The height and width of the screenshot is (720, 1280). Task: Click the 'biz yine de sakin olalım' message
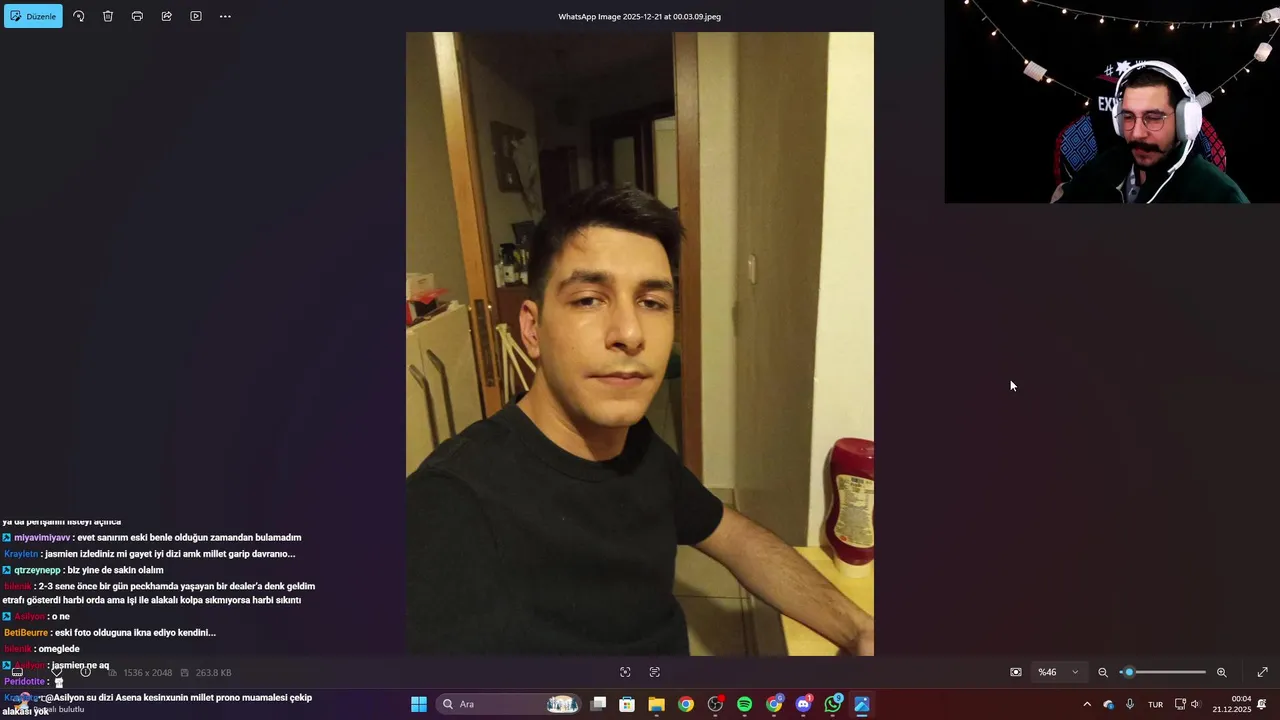(x=115, y=570)
